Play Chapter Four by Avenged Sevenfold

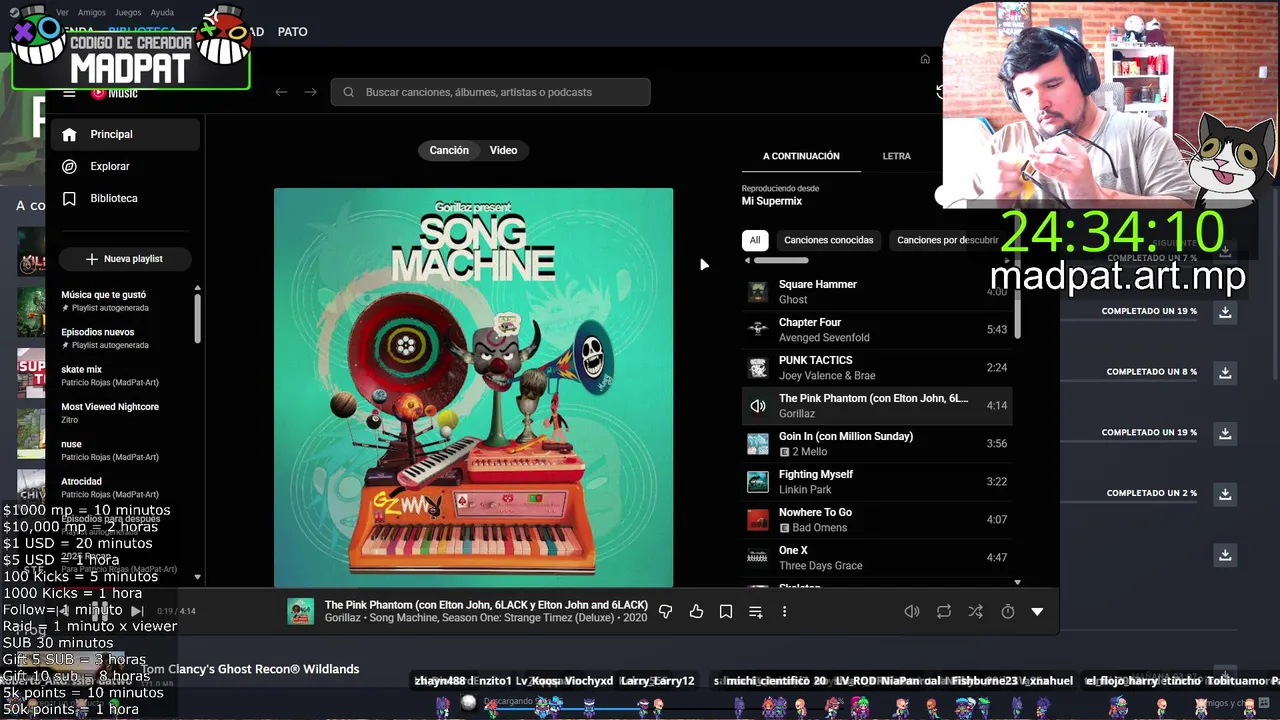point(877,330)
